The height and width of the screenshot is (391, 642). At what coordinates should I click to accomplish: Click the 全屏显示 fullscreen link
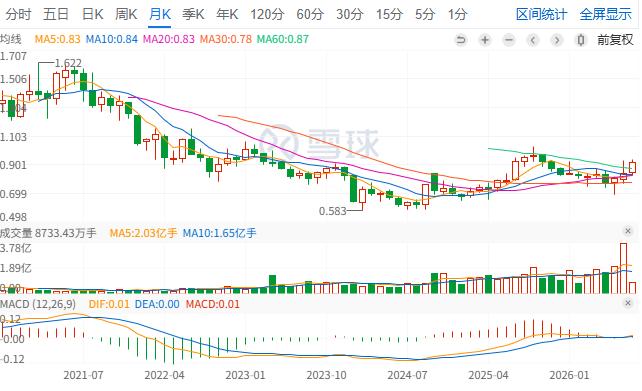pyautogui.click(x=606, y=15)
